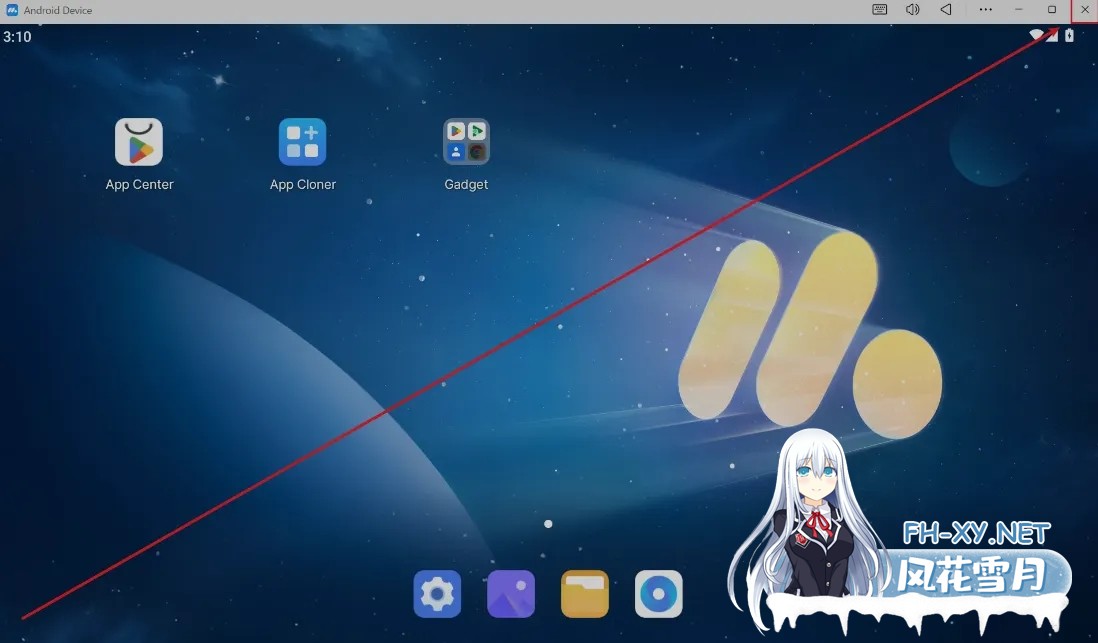Open Settings gear in the dock
Viewport: 1098px width, 643px height.
pos(437,594)
